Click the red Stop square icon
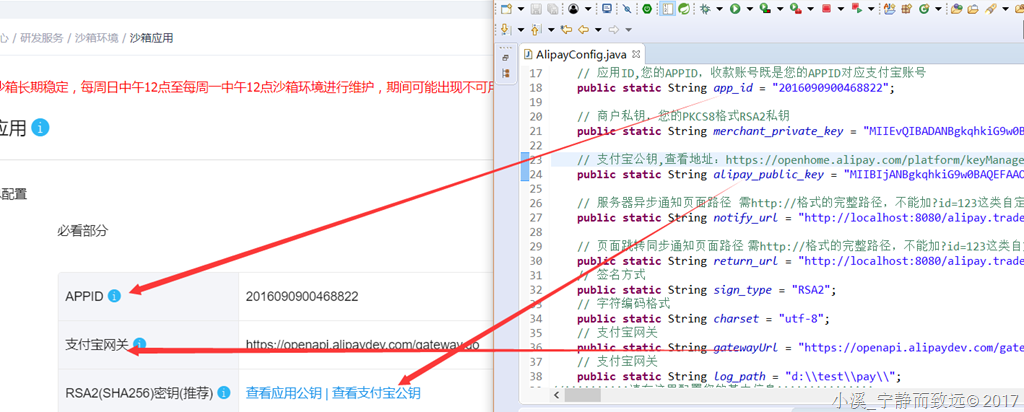The width and height of the screenshot is (1024, 412). (826, 8)
